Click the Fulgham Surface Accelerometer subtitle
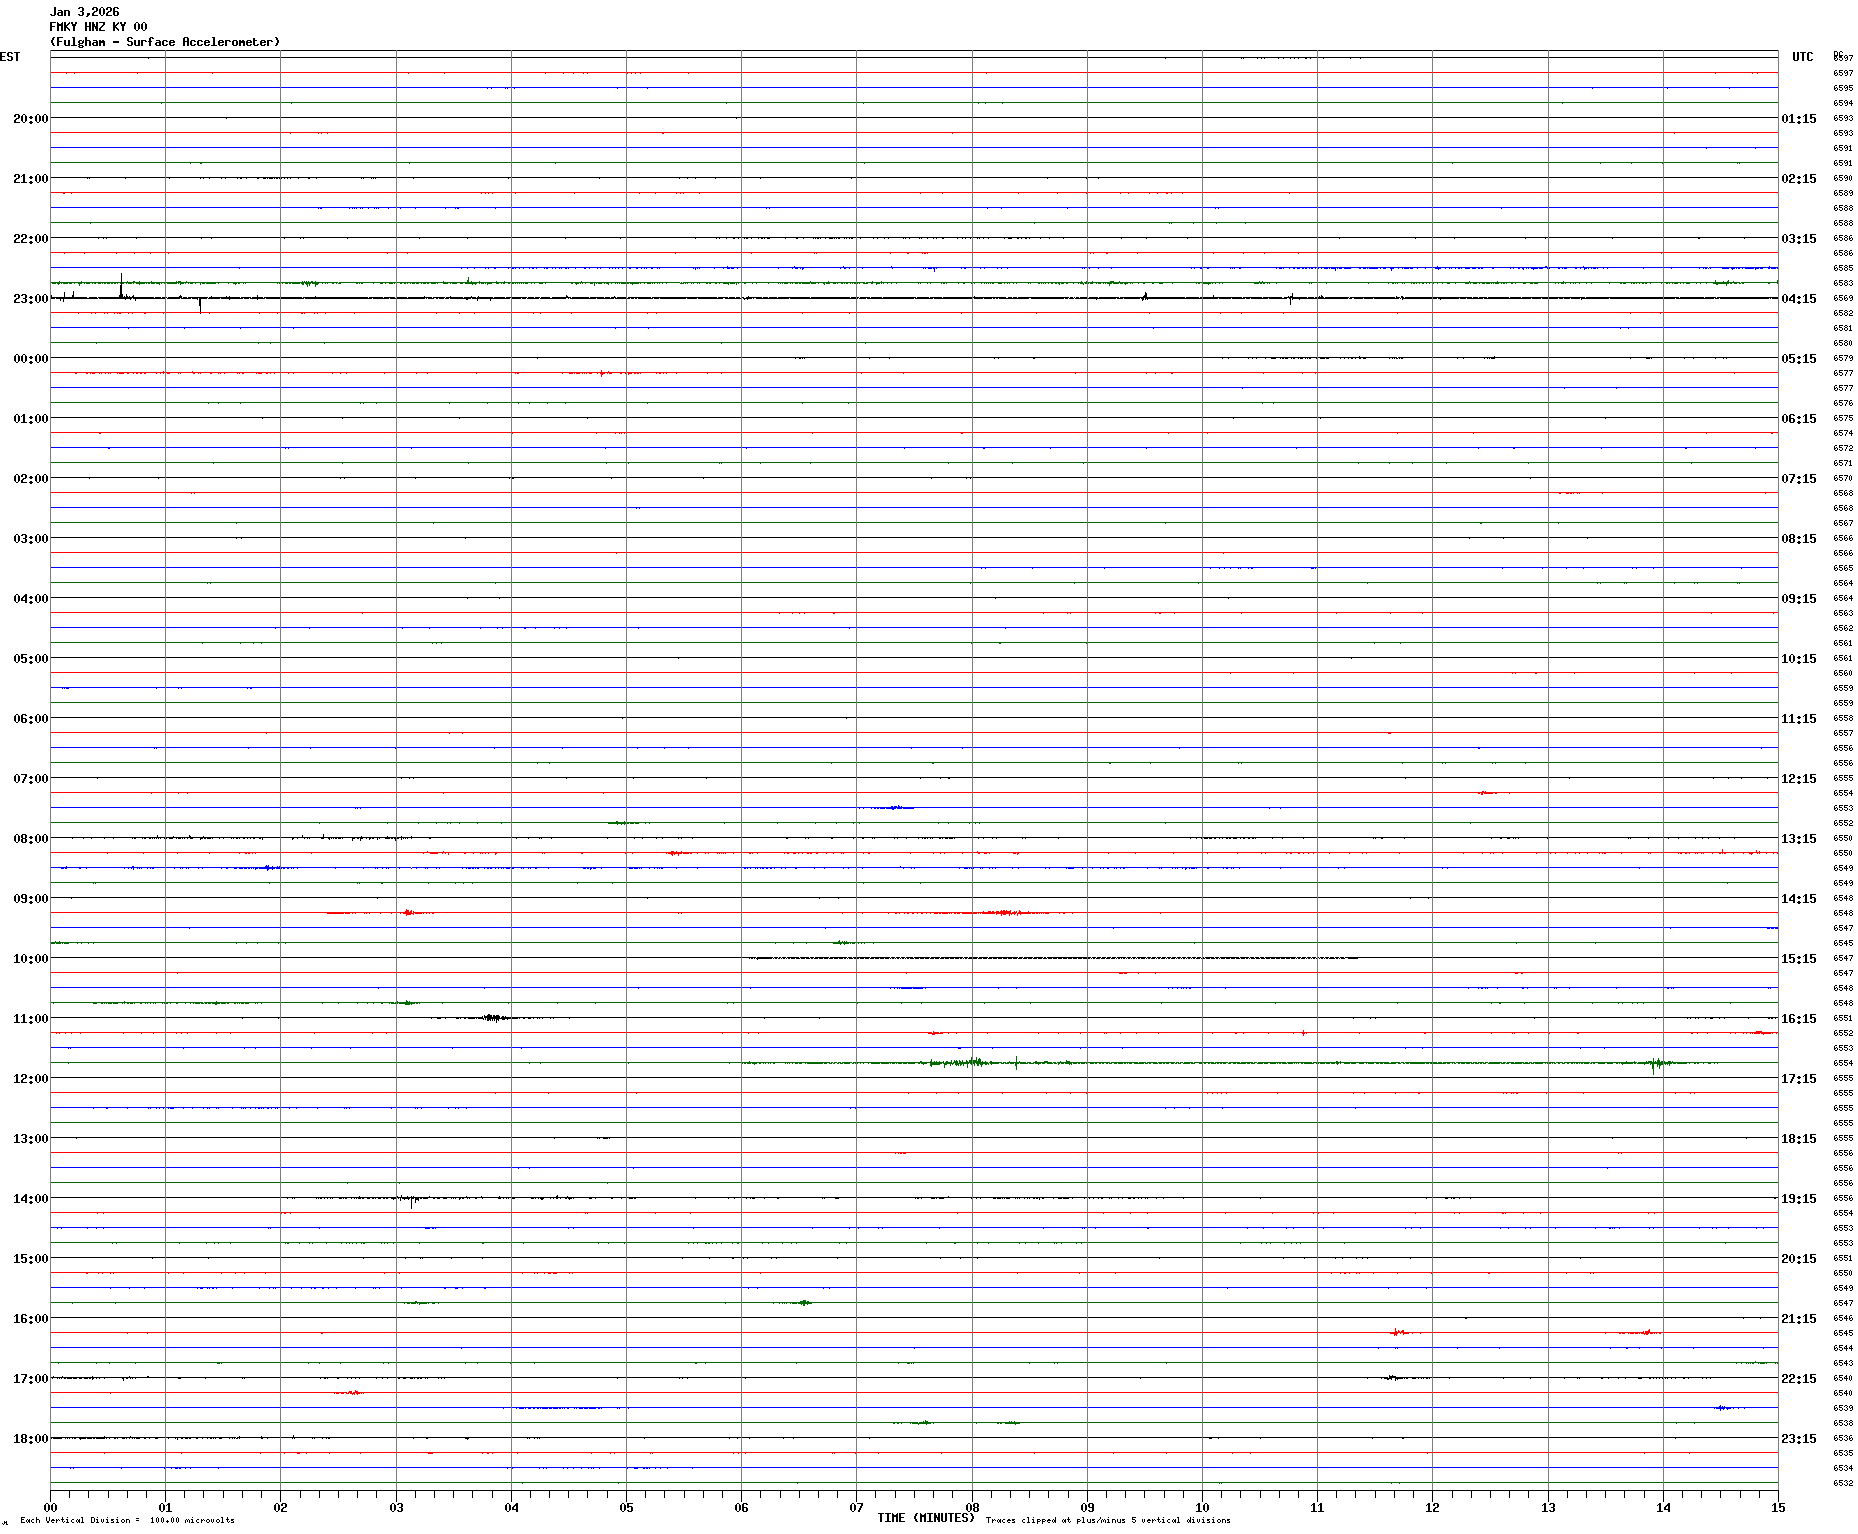The image size is (1858, 1534). (x=165, y=42)
